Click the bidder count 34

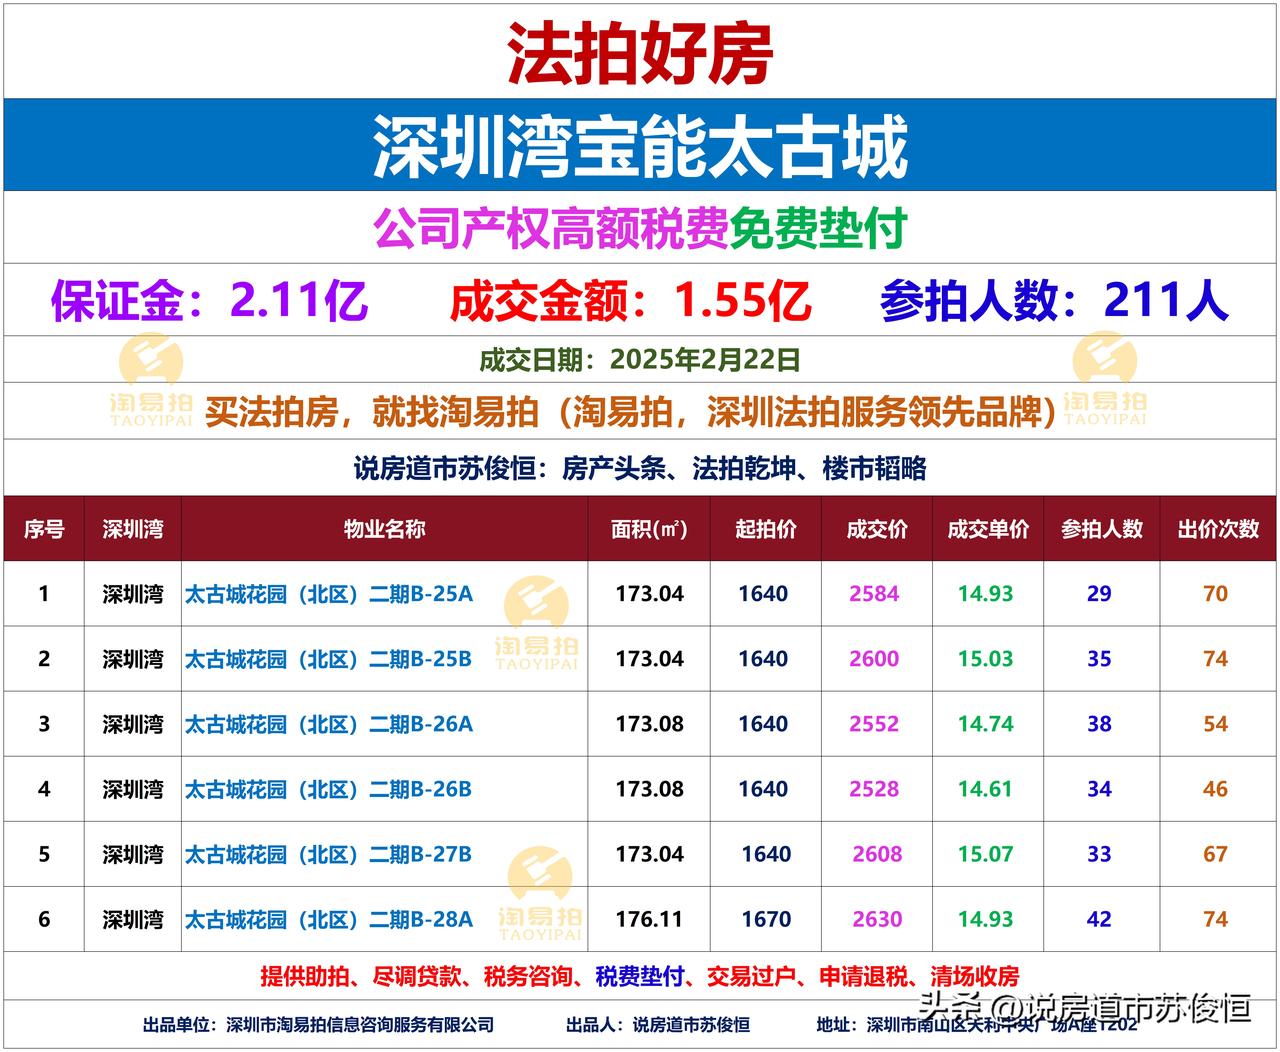pos(1099,789)
